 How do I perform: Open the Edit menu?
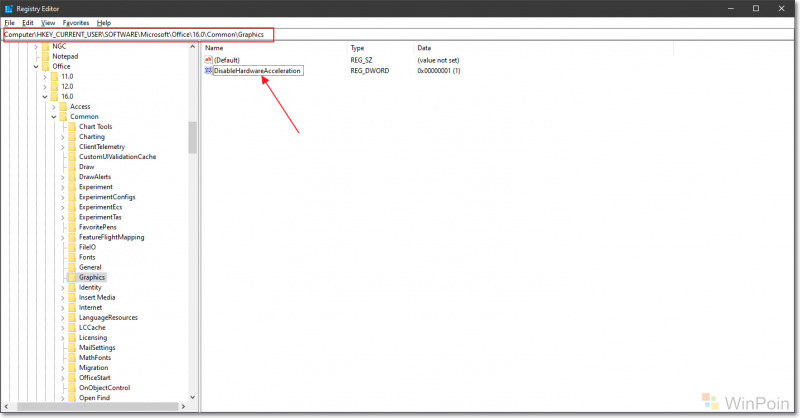click(x=28, y=23)
